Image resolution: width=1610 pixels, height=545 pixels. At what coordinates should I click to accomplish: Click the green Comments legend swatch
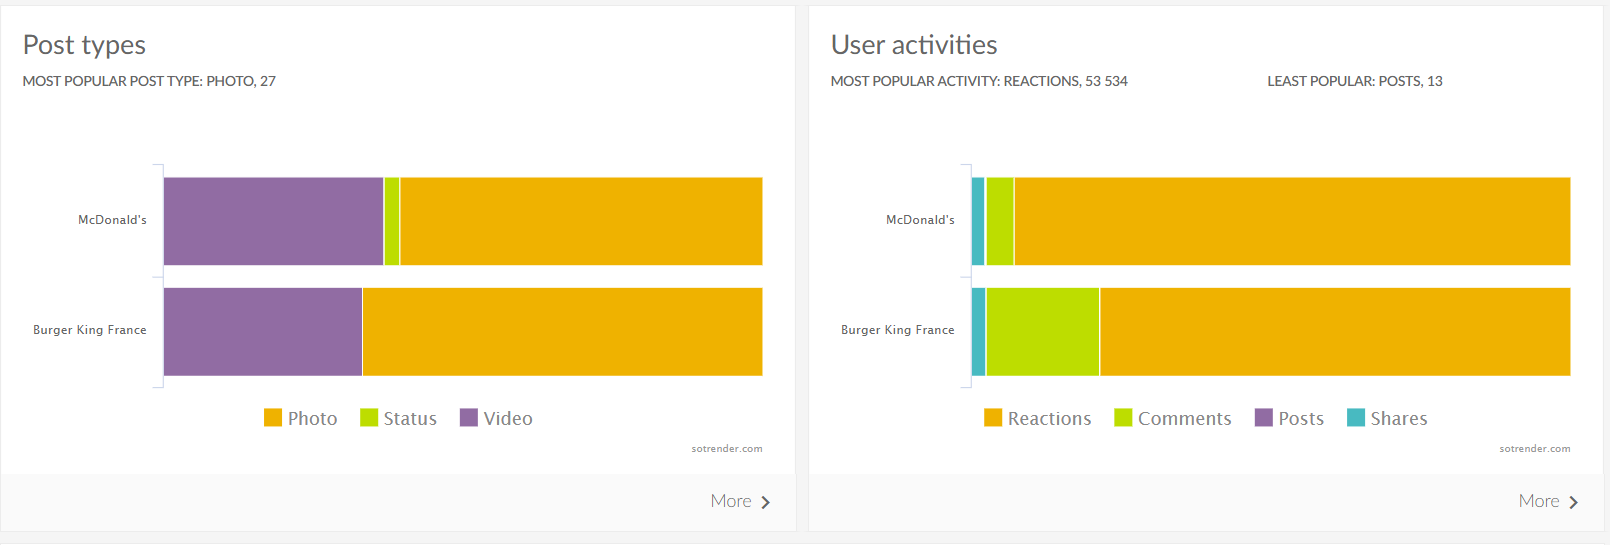(1123, 417)
